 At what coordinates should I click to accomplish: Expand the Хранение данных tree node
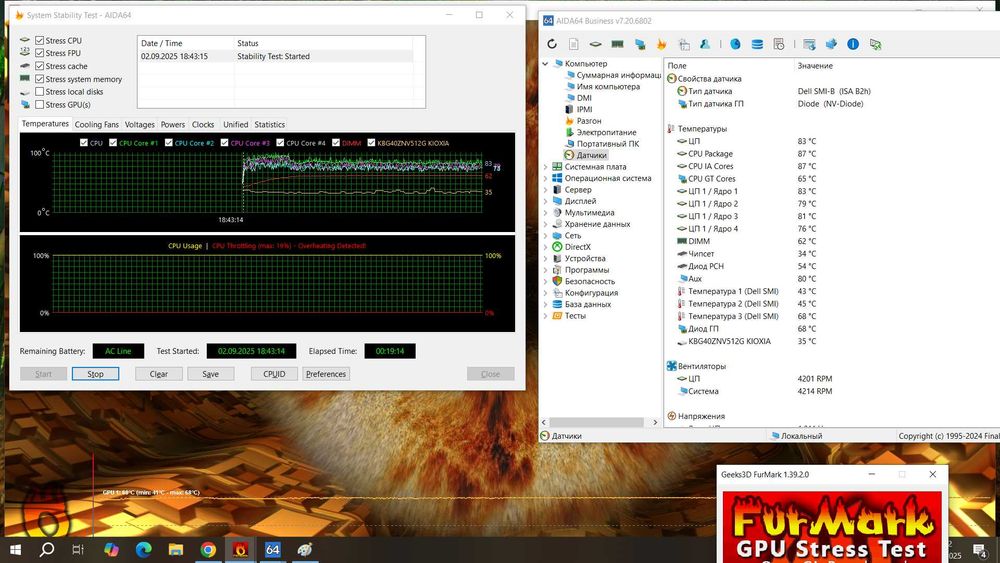pyautogui.click(x=545, y=224)
